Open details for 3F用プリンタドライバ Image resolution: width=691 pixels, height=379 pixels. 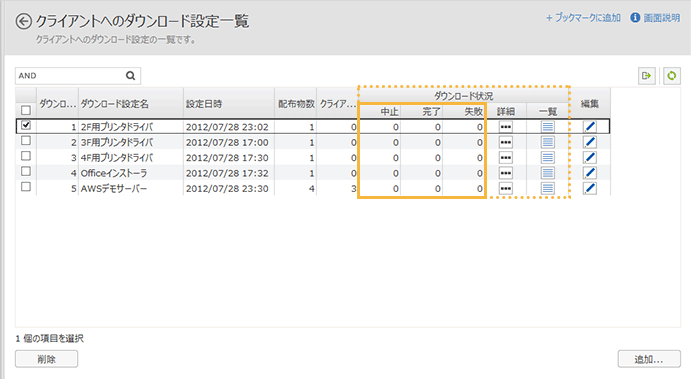(x=506, y=142)
